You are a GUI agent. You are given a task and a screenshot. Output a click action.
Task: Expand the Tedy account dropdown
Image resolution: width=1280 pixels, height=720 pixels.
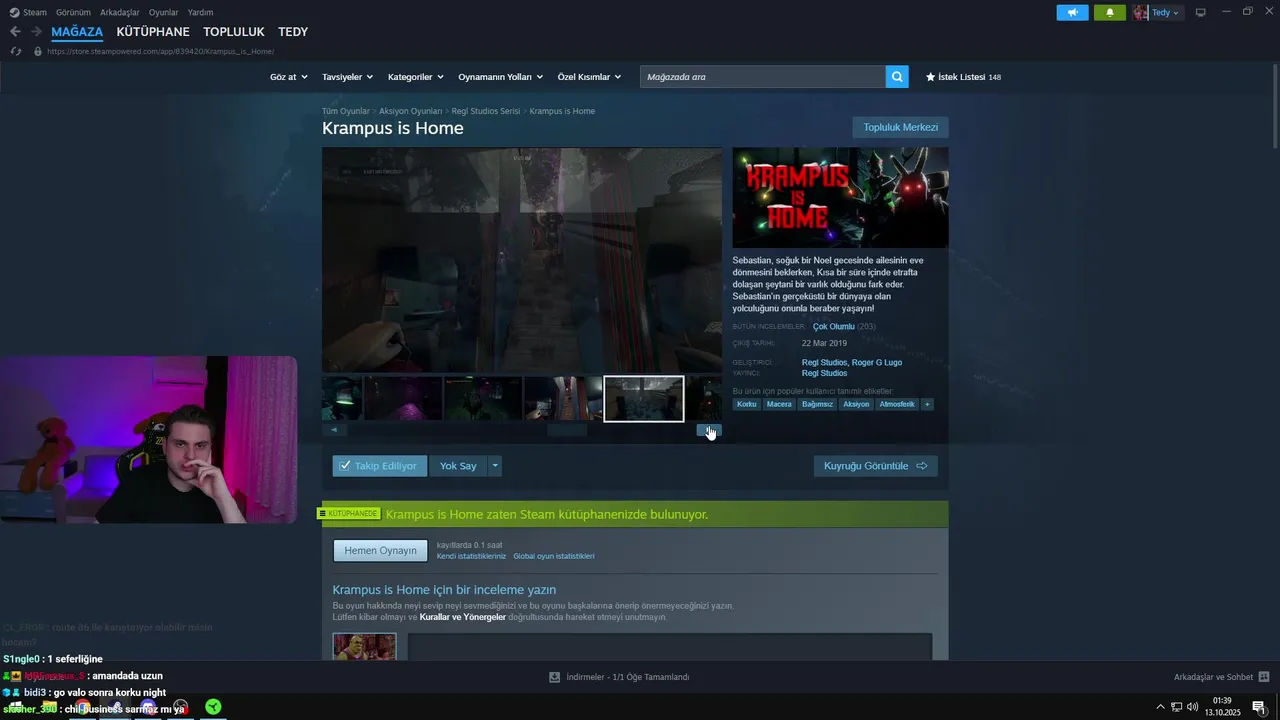[x=1166, y=13]
